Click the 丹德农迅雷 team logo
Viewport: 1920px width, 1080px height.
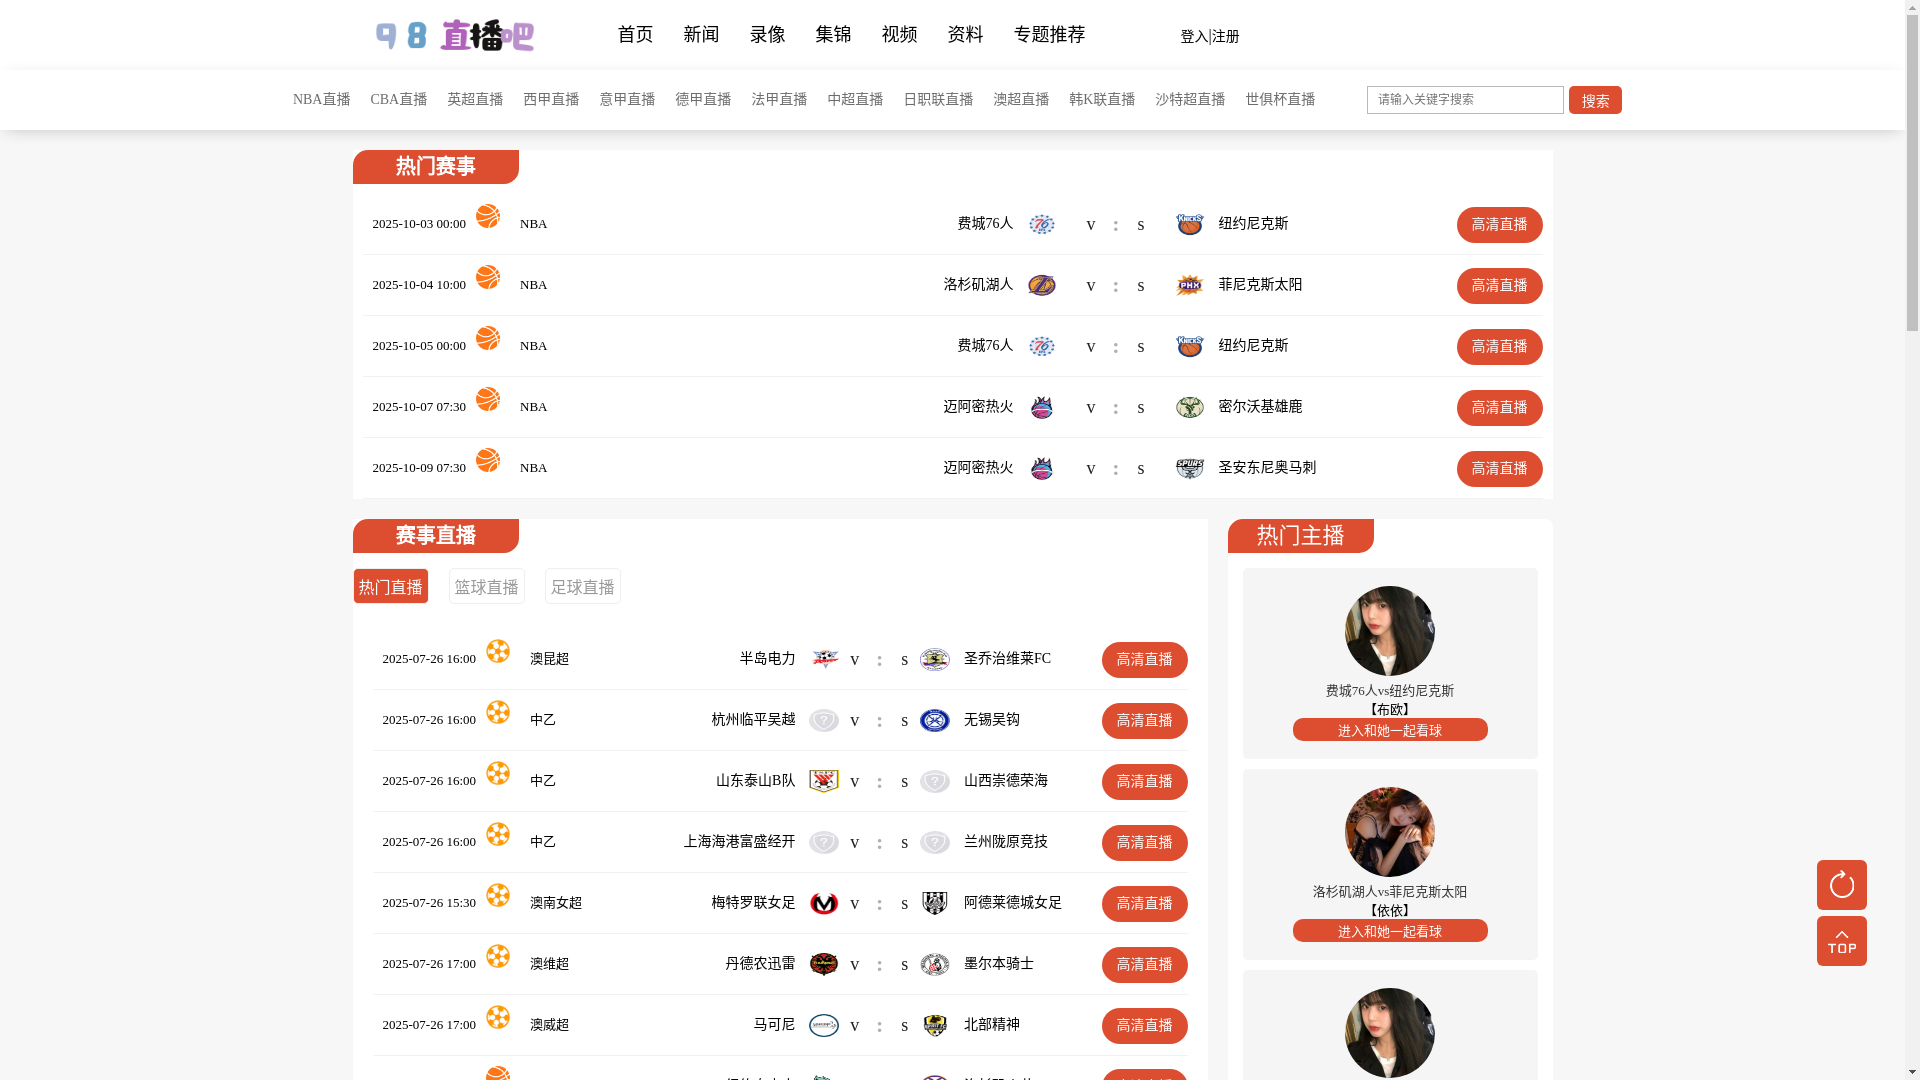(824, 964)
